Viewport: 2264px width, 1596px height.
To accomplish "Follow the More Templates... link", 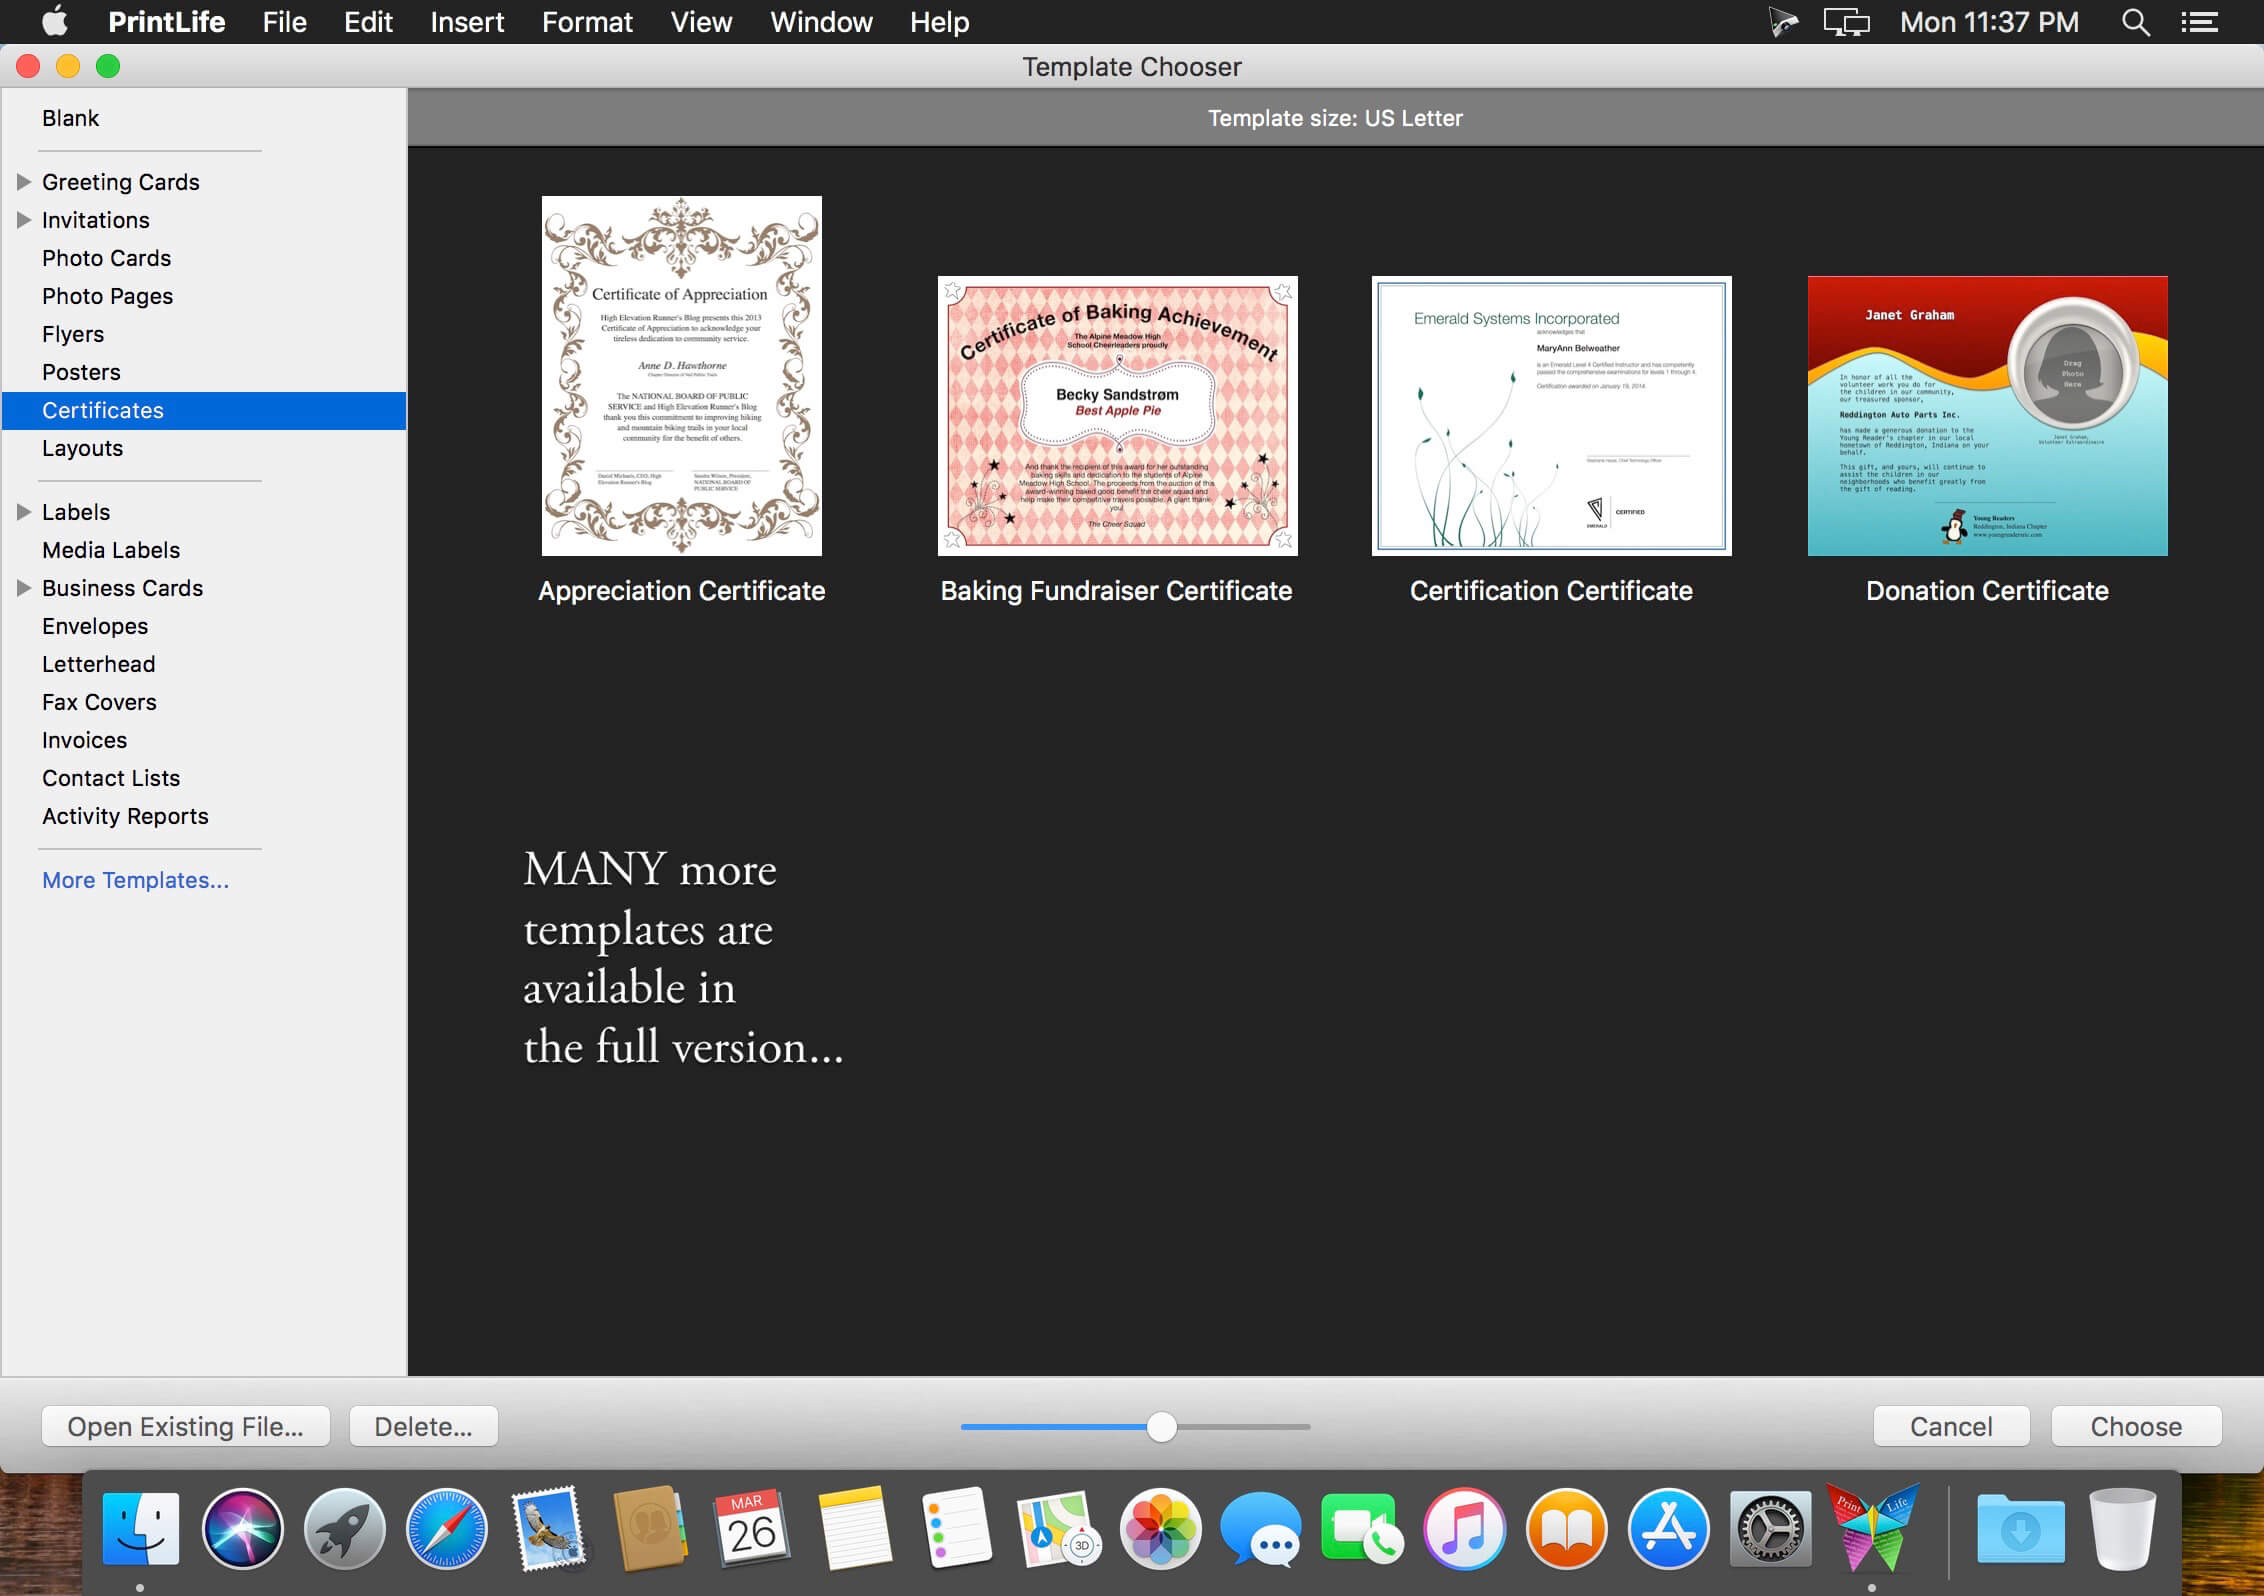I will click(135, 880).
